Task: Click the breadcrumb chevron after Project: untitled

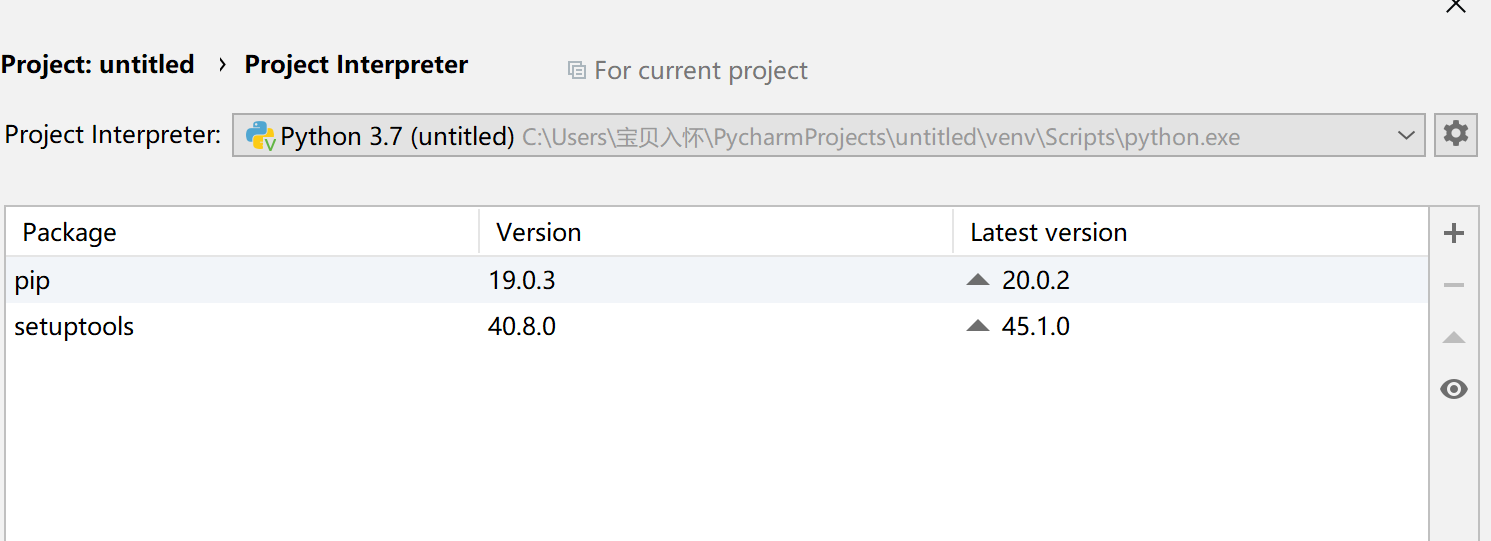Action: tap(221, 65)
